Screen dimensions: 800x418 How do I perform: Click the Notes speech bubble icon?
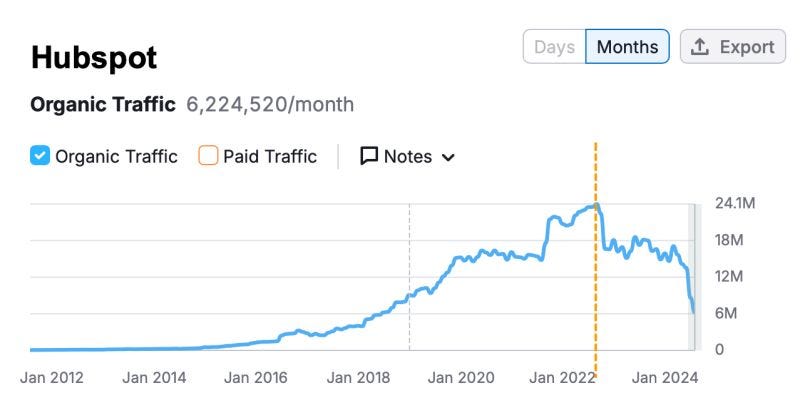[x=369, y=156]
